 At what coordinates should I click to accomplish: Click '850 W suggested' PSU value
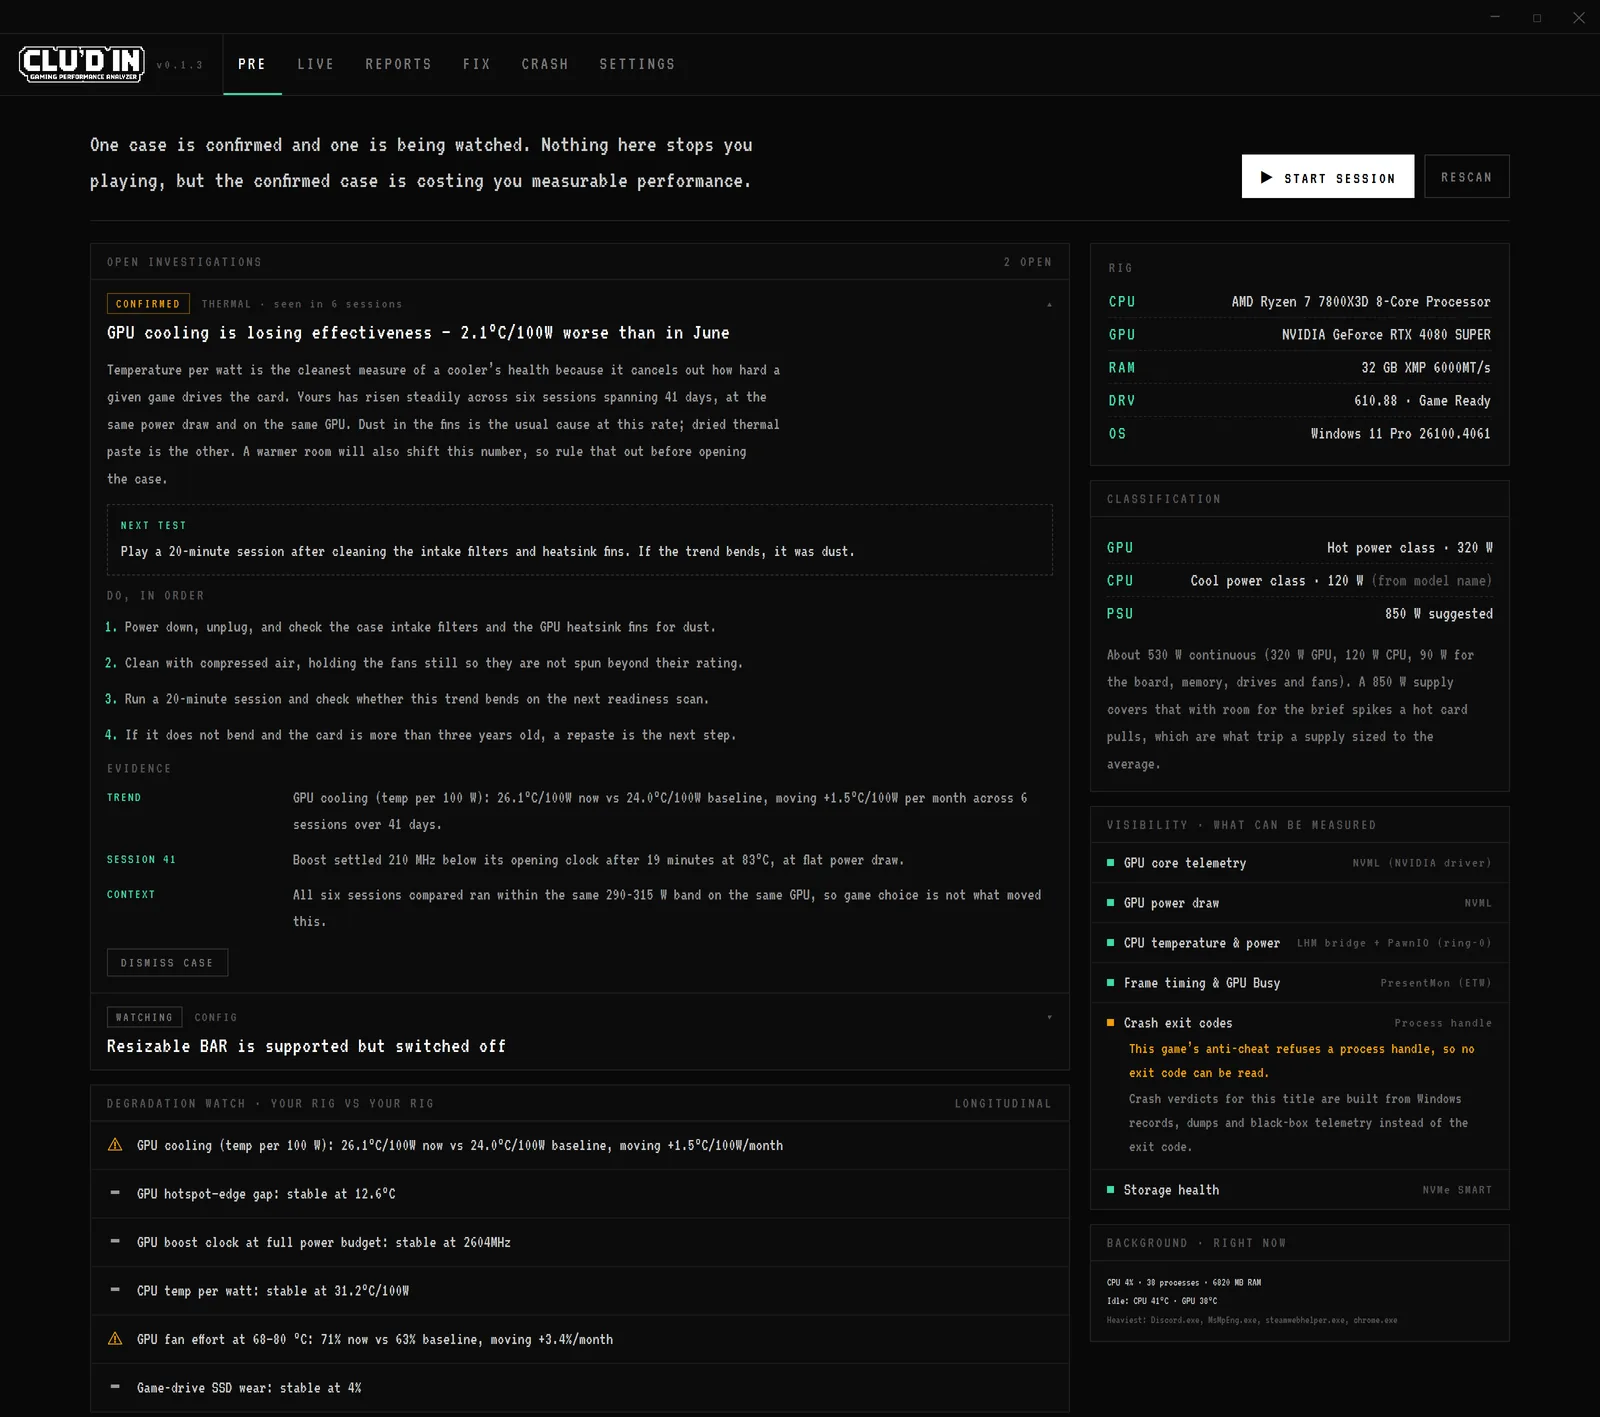pos(1439,614)
